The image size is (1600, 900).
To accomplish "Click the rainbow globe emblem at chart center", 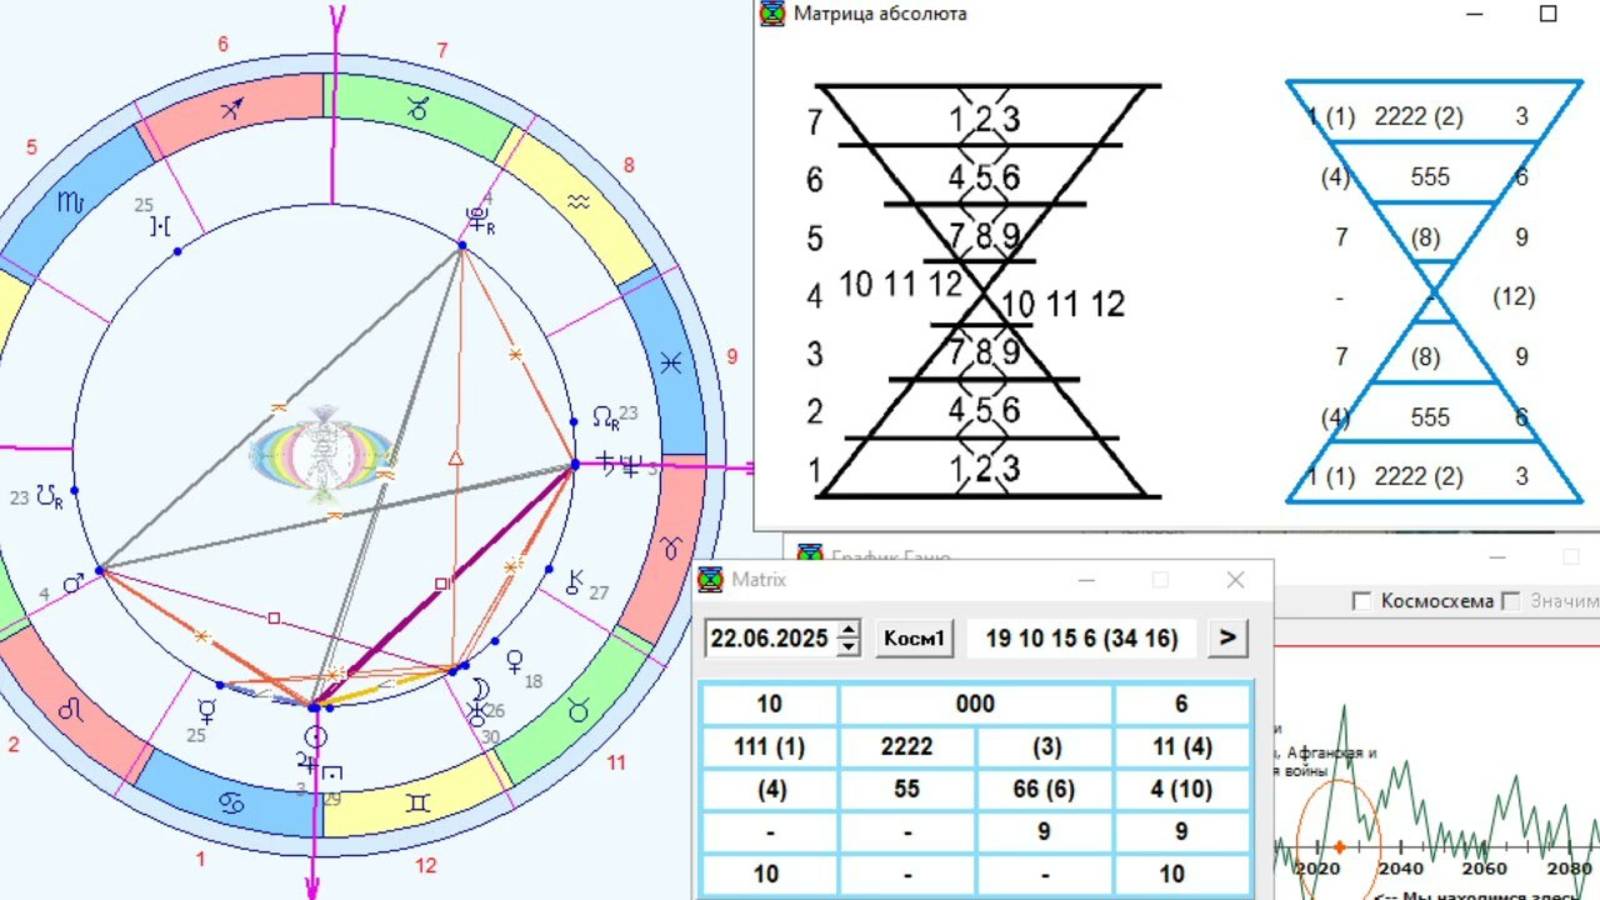I will (x=323, y=455).
